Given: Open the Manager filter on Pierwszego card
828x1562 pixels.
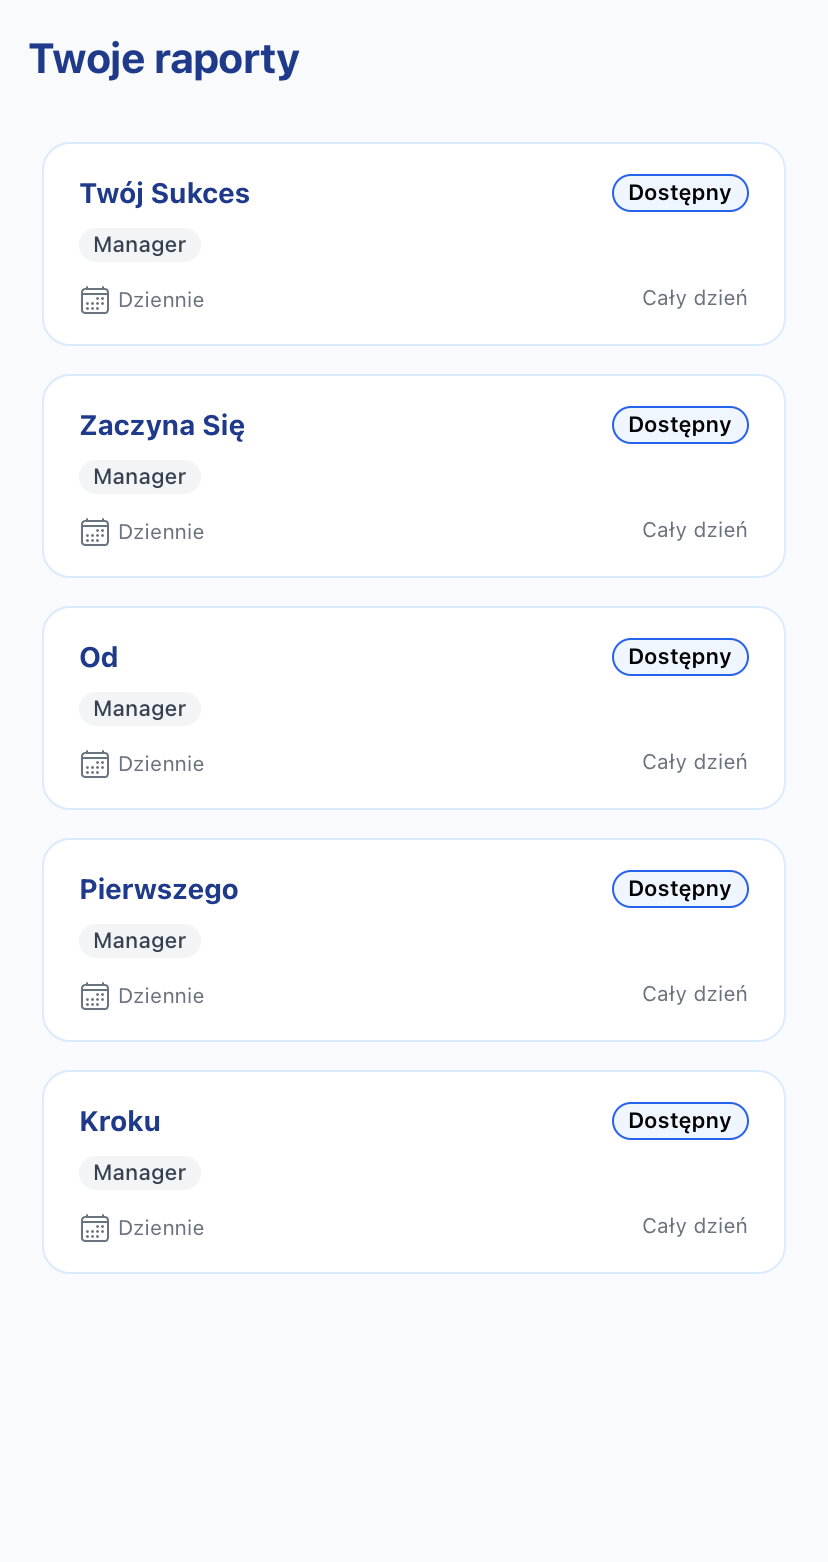Looking at the screenshot, I should coord(139,940).
